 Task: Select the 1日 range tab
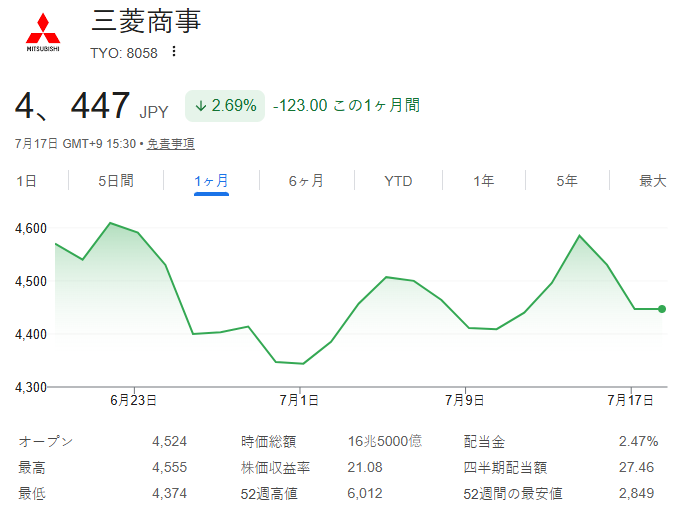26,181
